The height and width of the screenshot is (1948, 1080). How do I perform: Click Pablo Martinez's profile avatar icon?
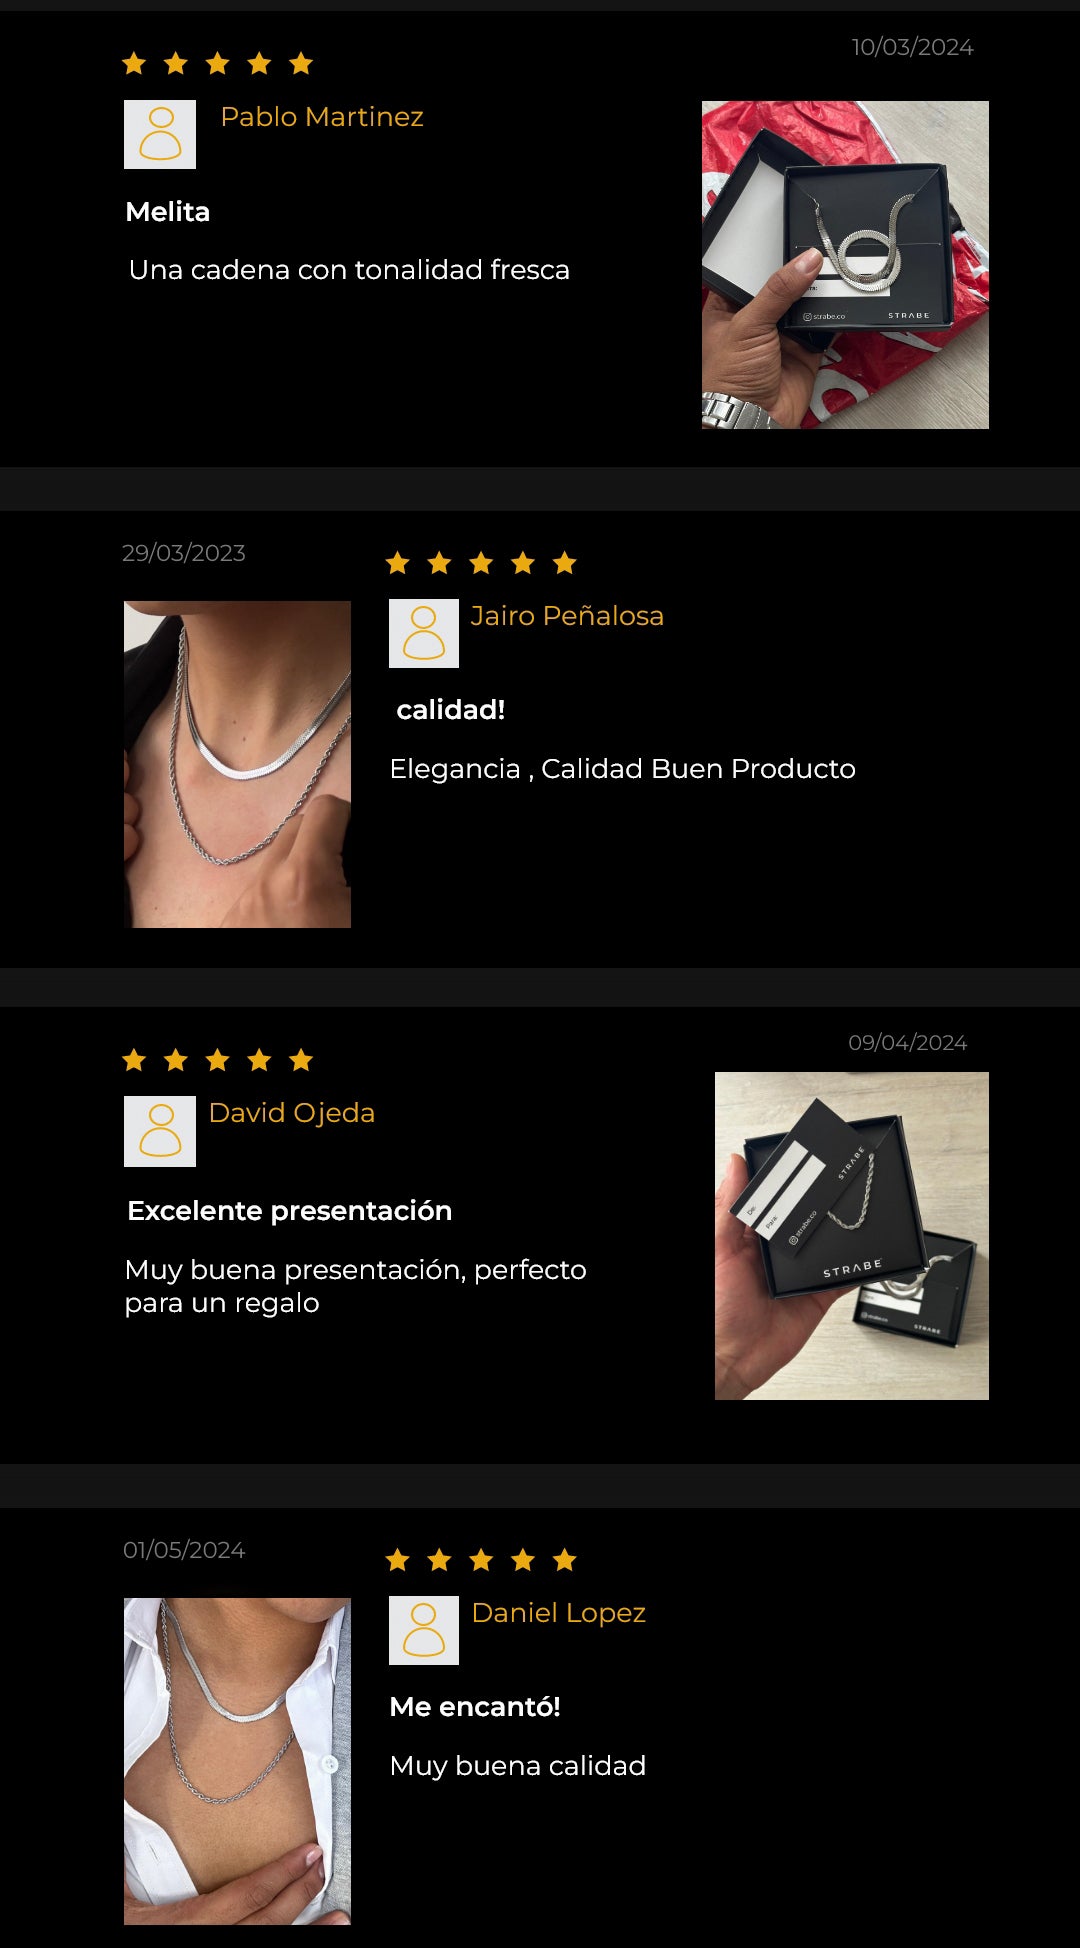pyautogui.click(x=160, y=134)
